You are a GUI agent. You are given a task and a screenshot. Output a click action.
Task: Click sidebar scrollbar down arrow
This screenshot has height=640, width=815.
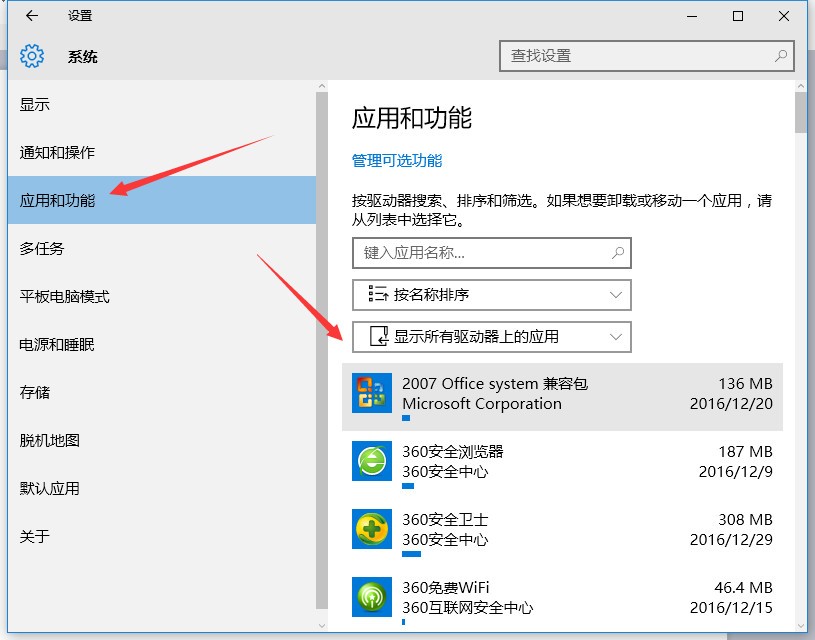tap(322, 625)
